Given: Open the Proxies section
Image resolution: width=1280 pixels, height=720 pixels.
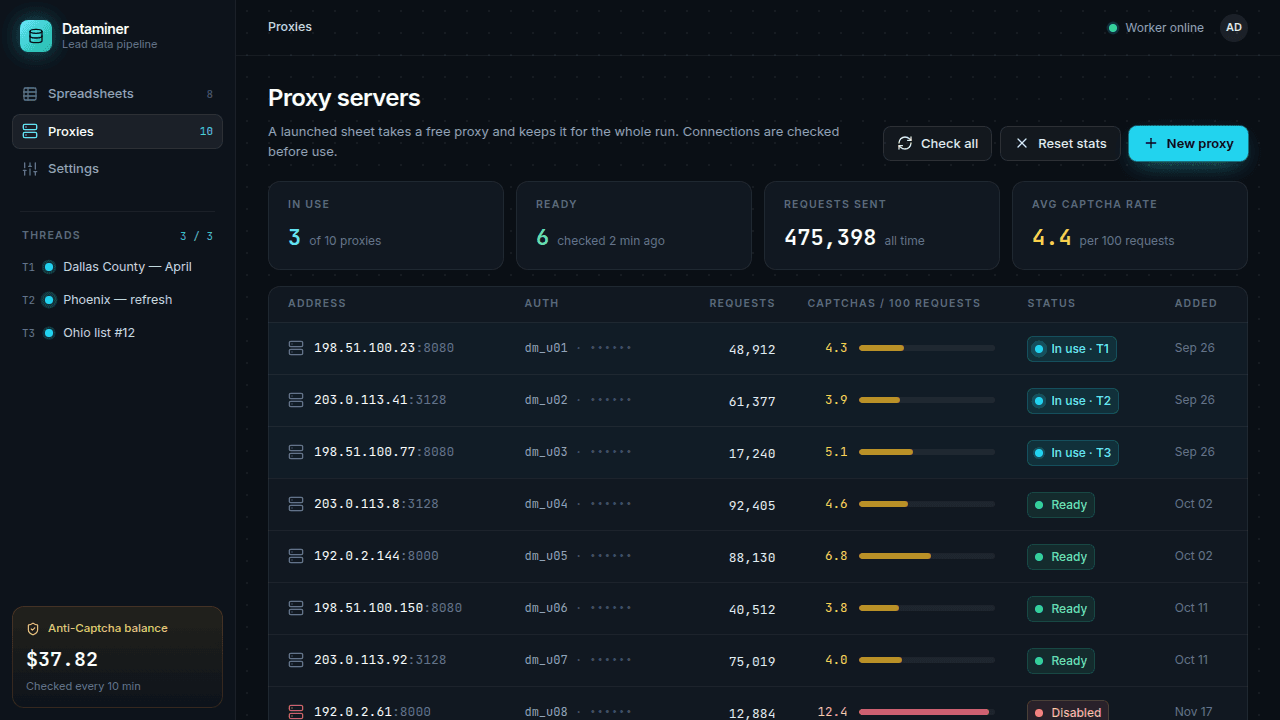Looking at the screenshot, I should 117,131.
